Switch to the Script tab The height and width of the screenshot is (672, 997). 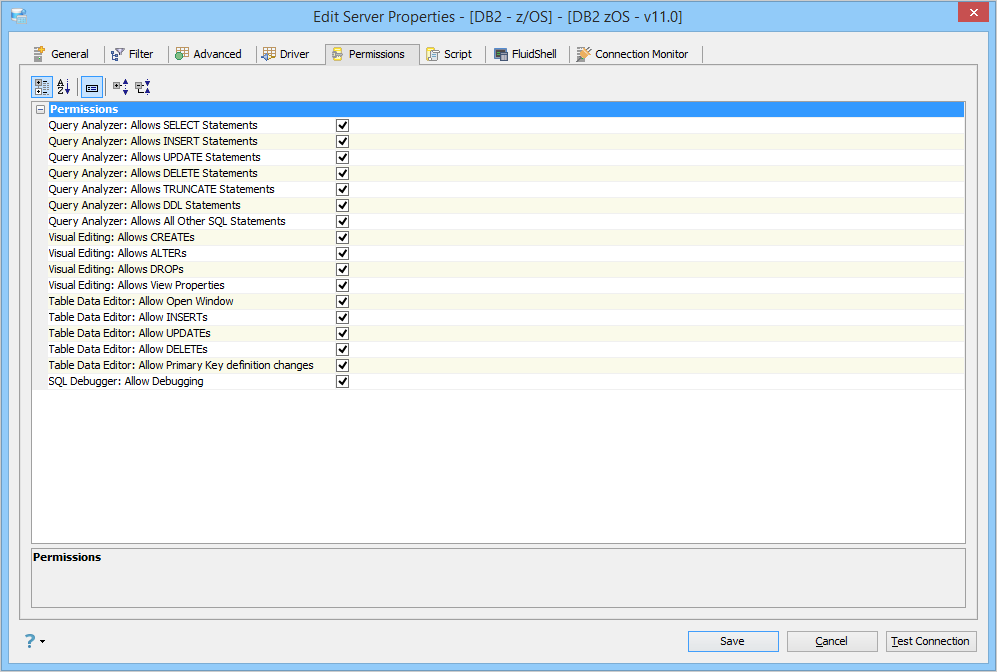tap(452, 54)
